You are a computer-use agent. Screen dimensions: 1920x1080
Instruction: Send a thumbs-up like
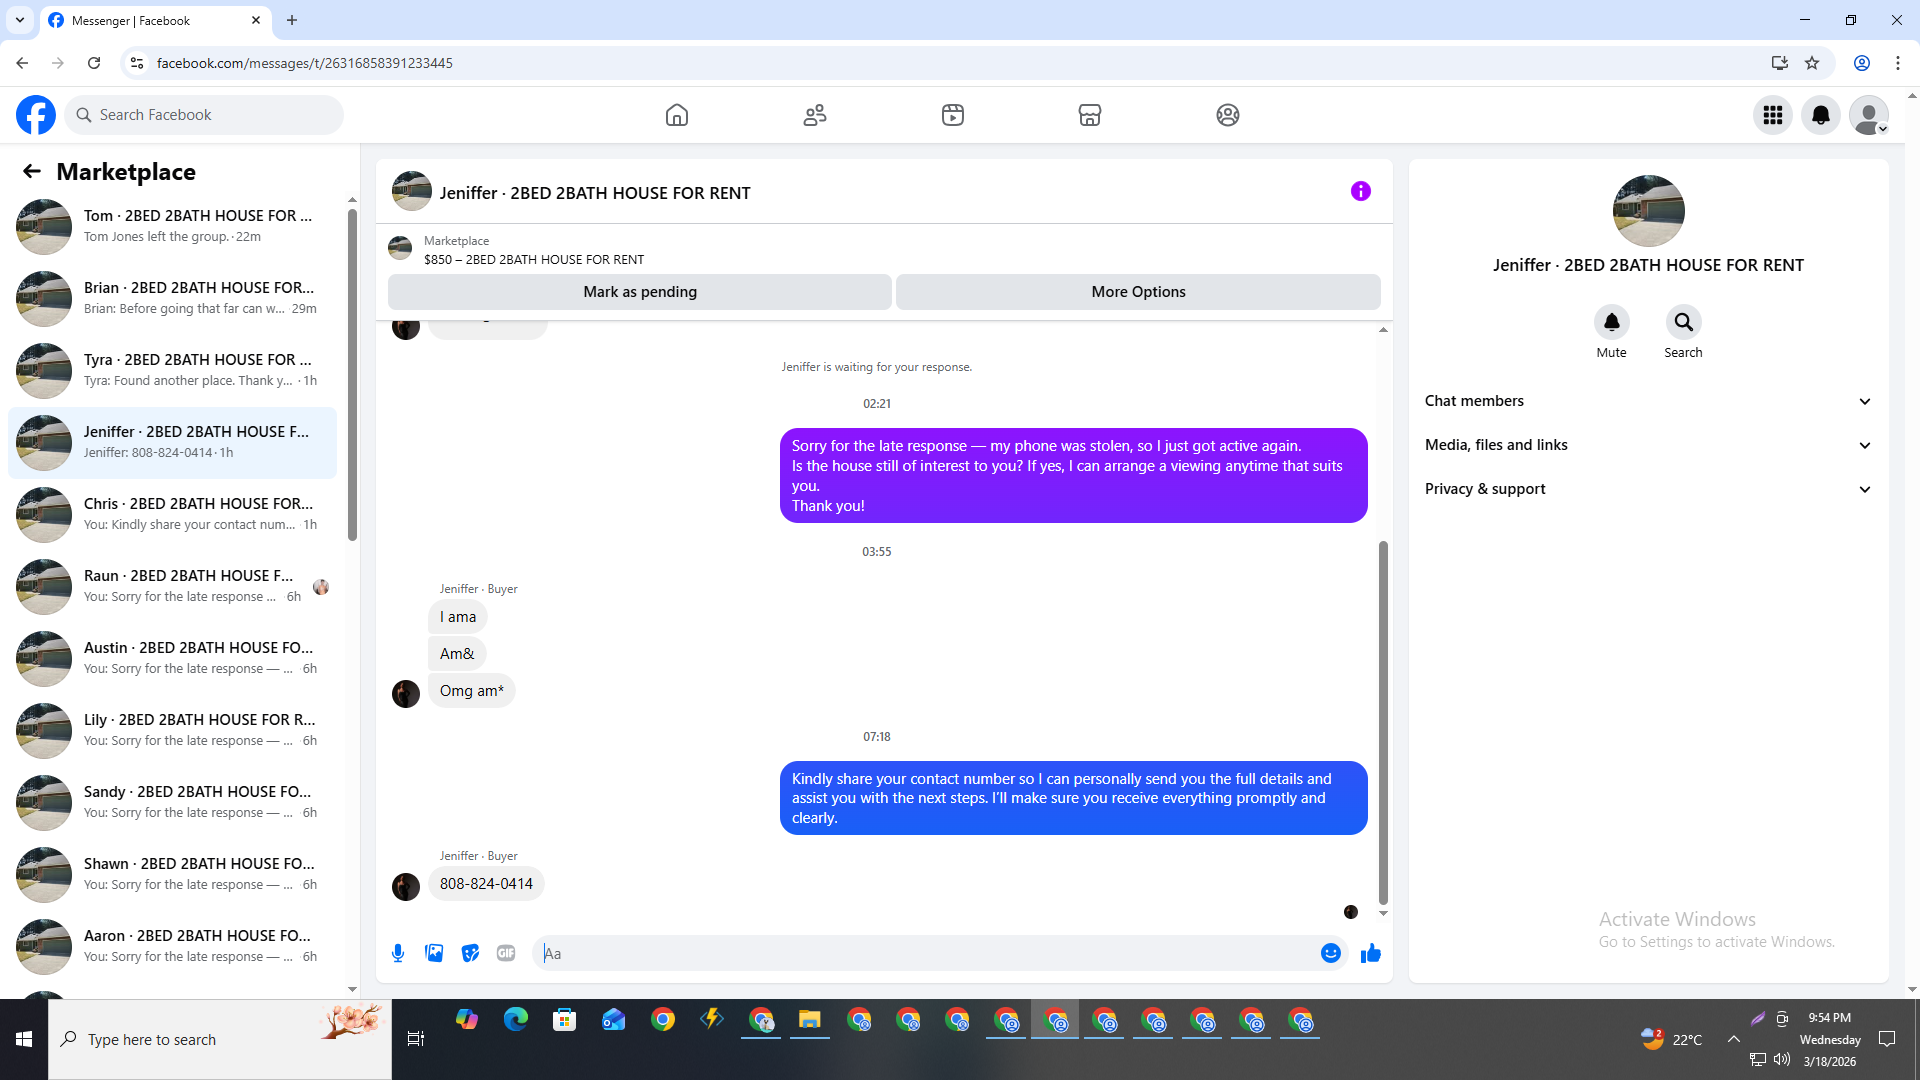click(x=1370, y=953)
